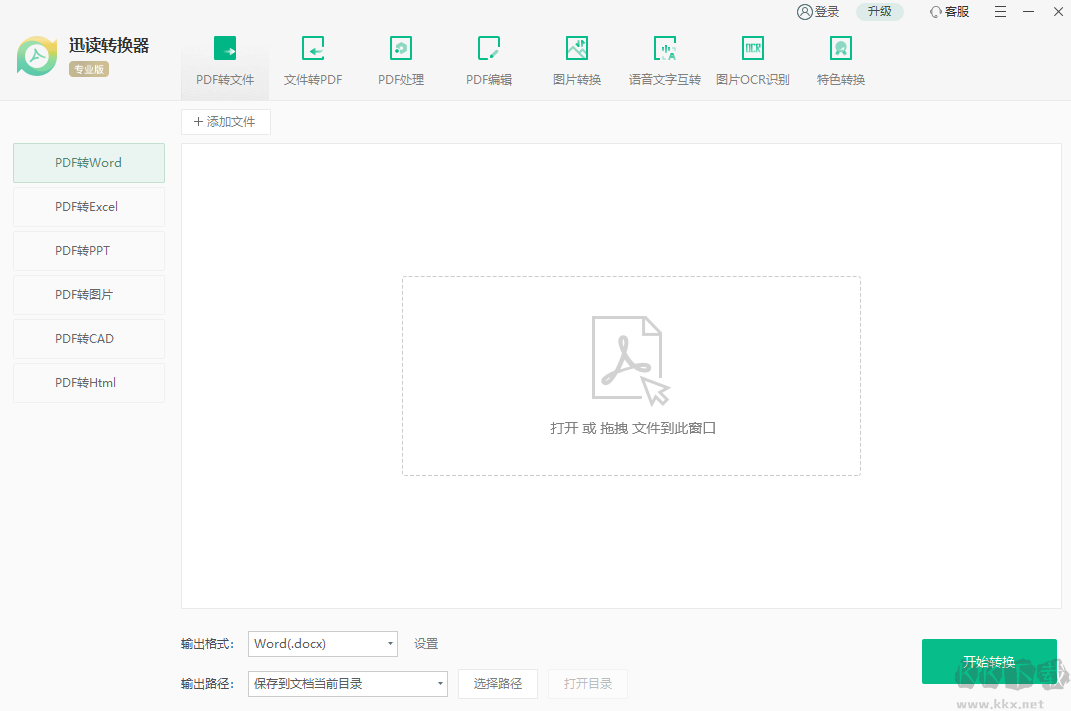Click the file drop zone area
1071x711 pixels.
pyautogui.click(x=630, y=376)
